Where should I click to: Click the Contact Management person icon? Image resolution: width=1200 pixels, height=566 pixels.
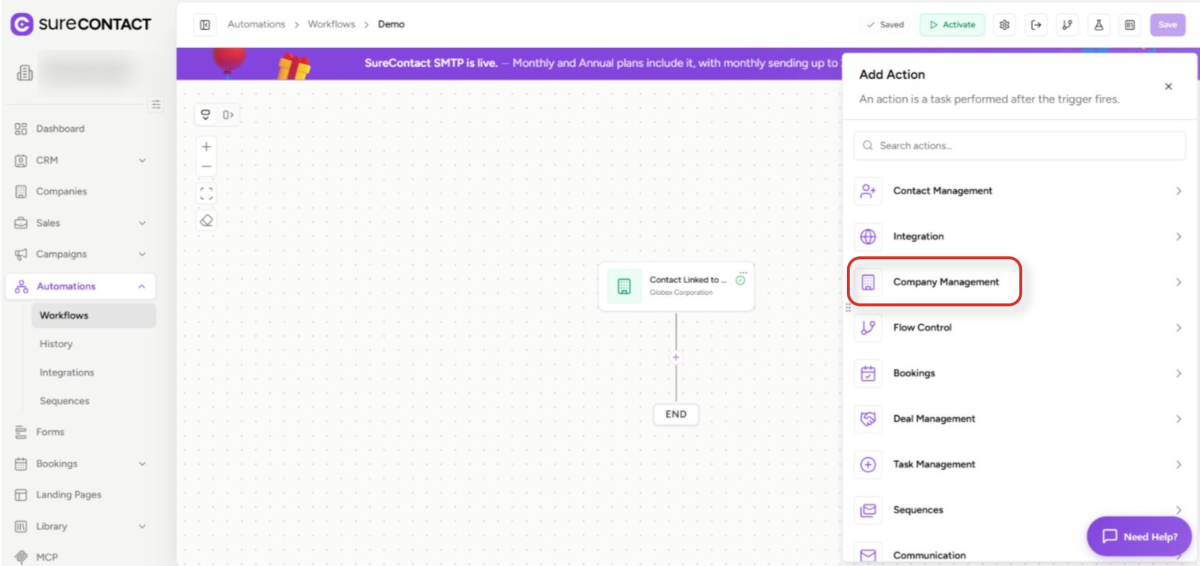[x=868, y=191]
